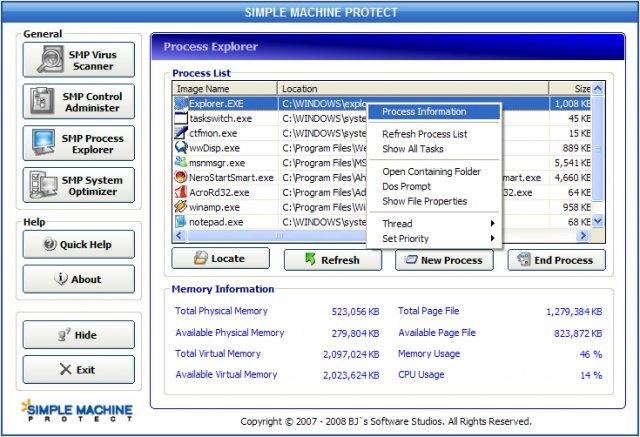The width and height of the screenshot is (640, 437).
Task: Exit Simple Machine Protect
Action: (x=79, y=370)
